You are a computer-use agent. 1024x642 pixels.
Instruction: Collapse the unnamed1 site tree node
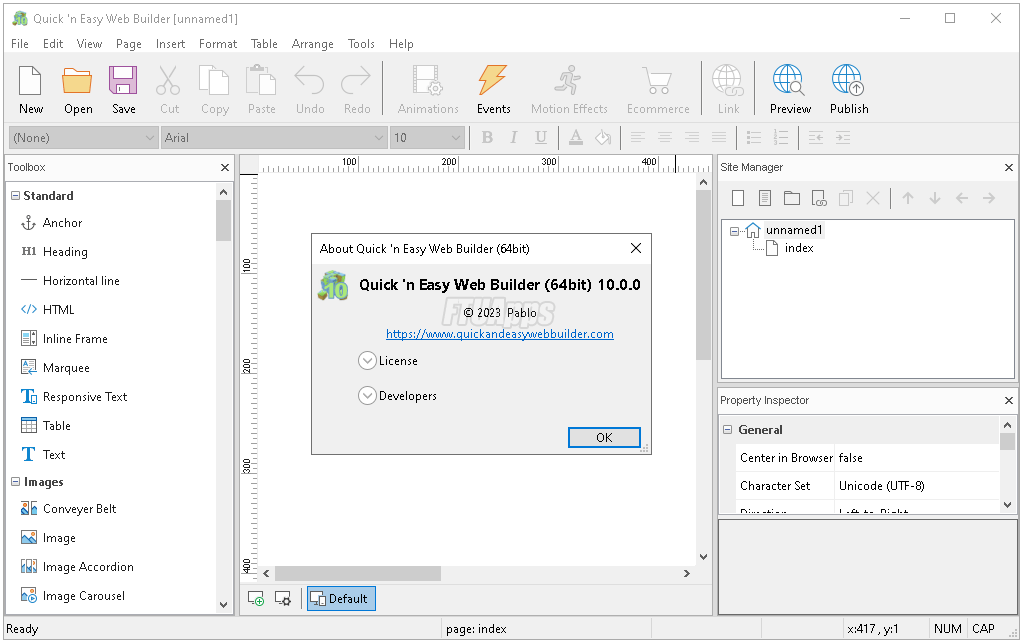coord(734,231)
